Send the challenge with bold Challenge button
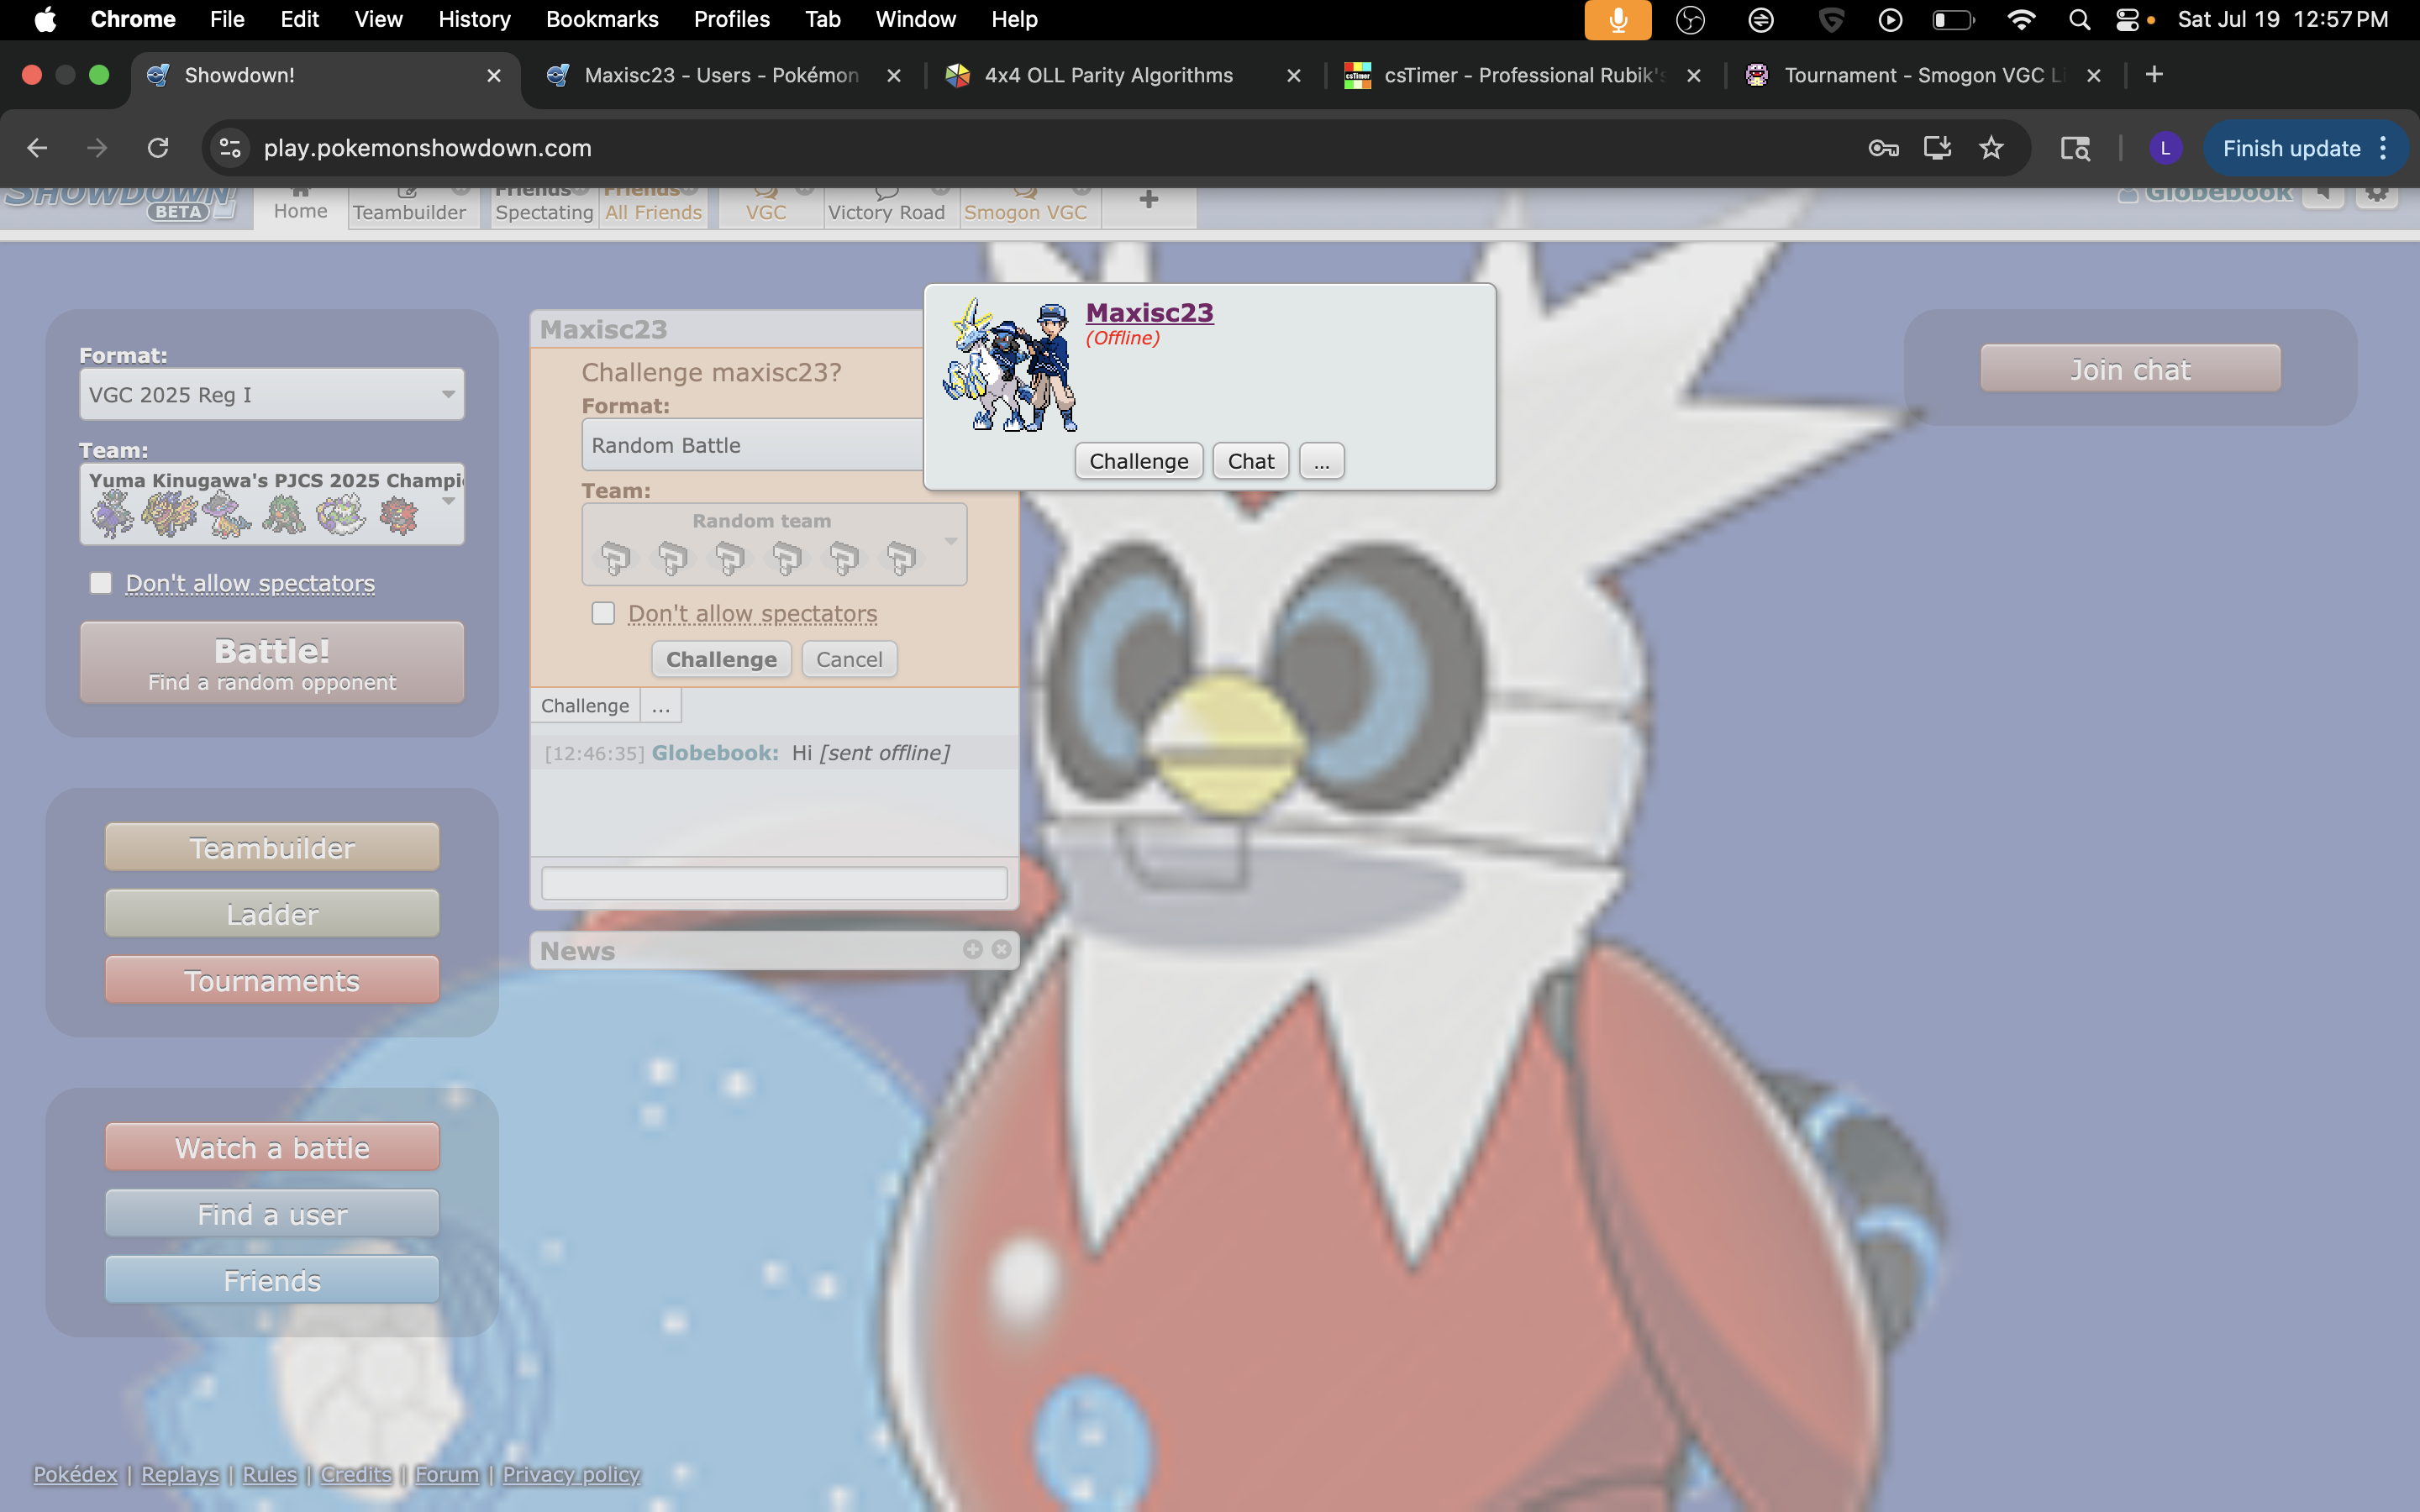 pyautogui.click(x=721, y=659)
